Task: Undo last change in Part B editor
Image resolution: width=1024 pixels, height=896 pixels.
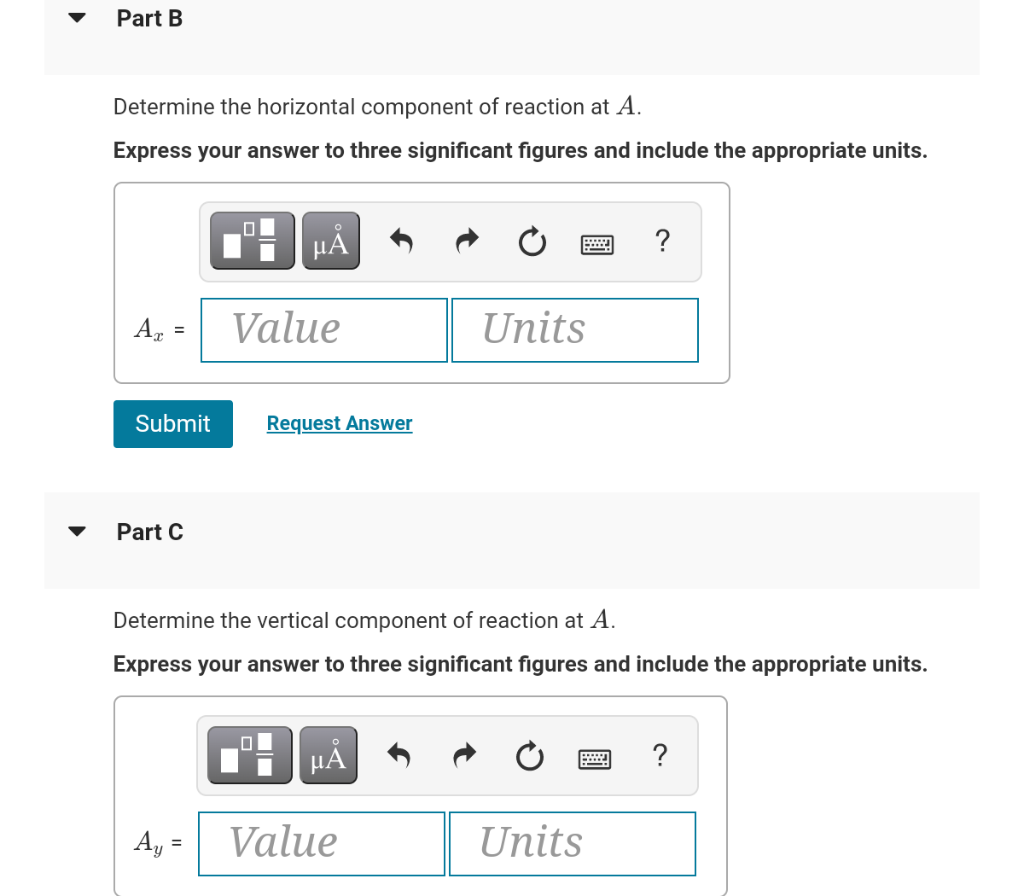Action: [x=401, y=240]
